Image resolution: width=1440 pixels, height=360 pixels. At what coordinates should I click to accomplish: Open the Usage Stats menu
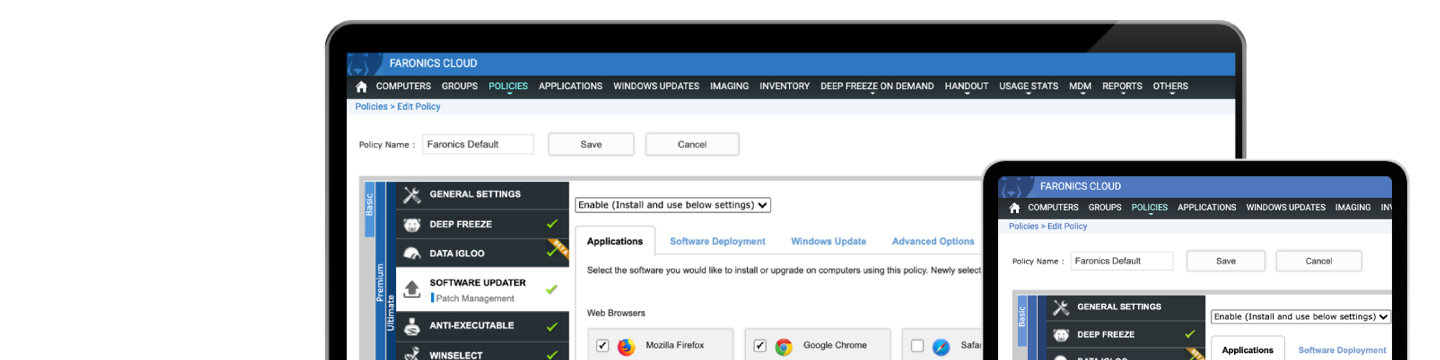pyautogui.click(x=1028, y=87)
